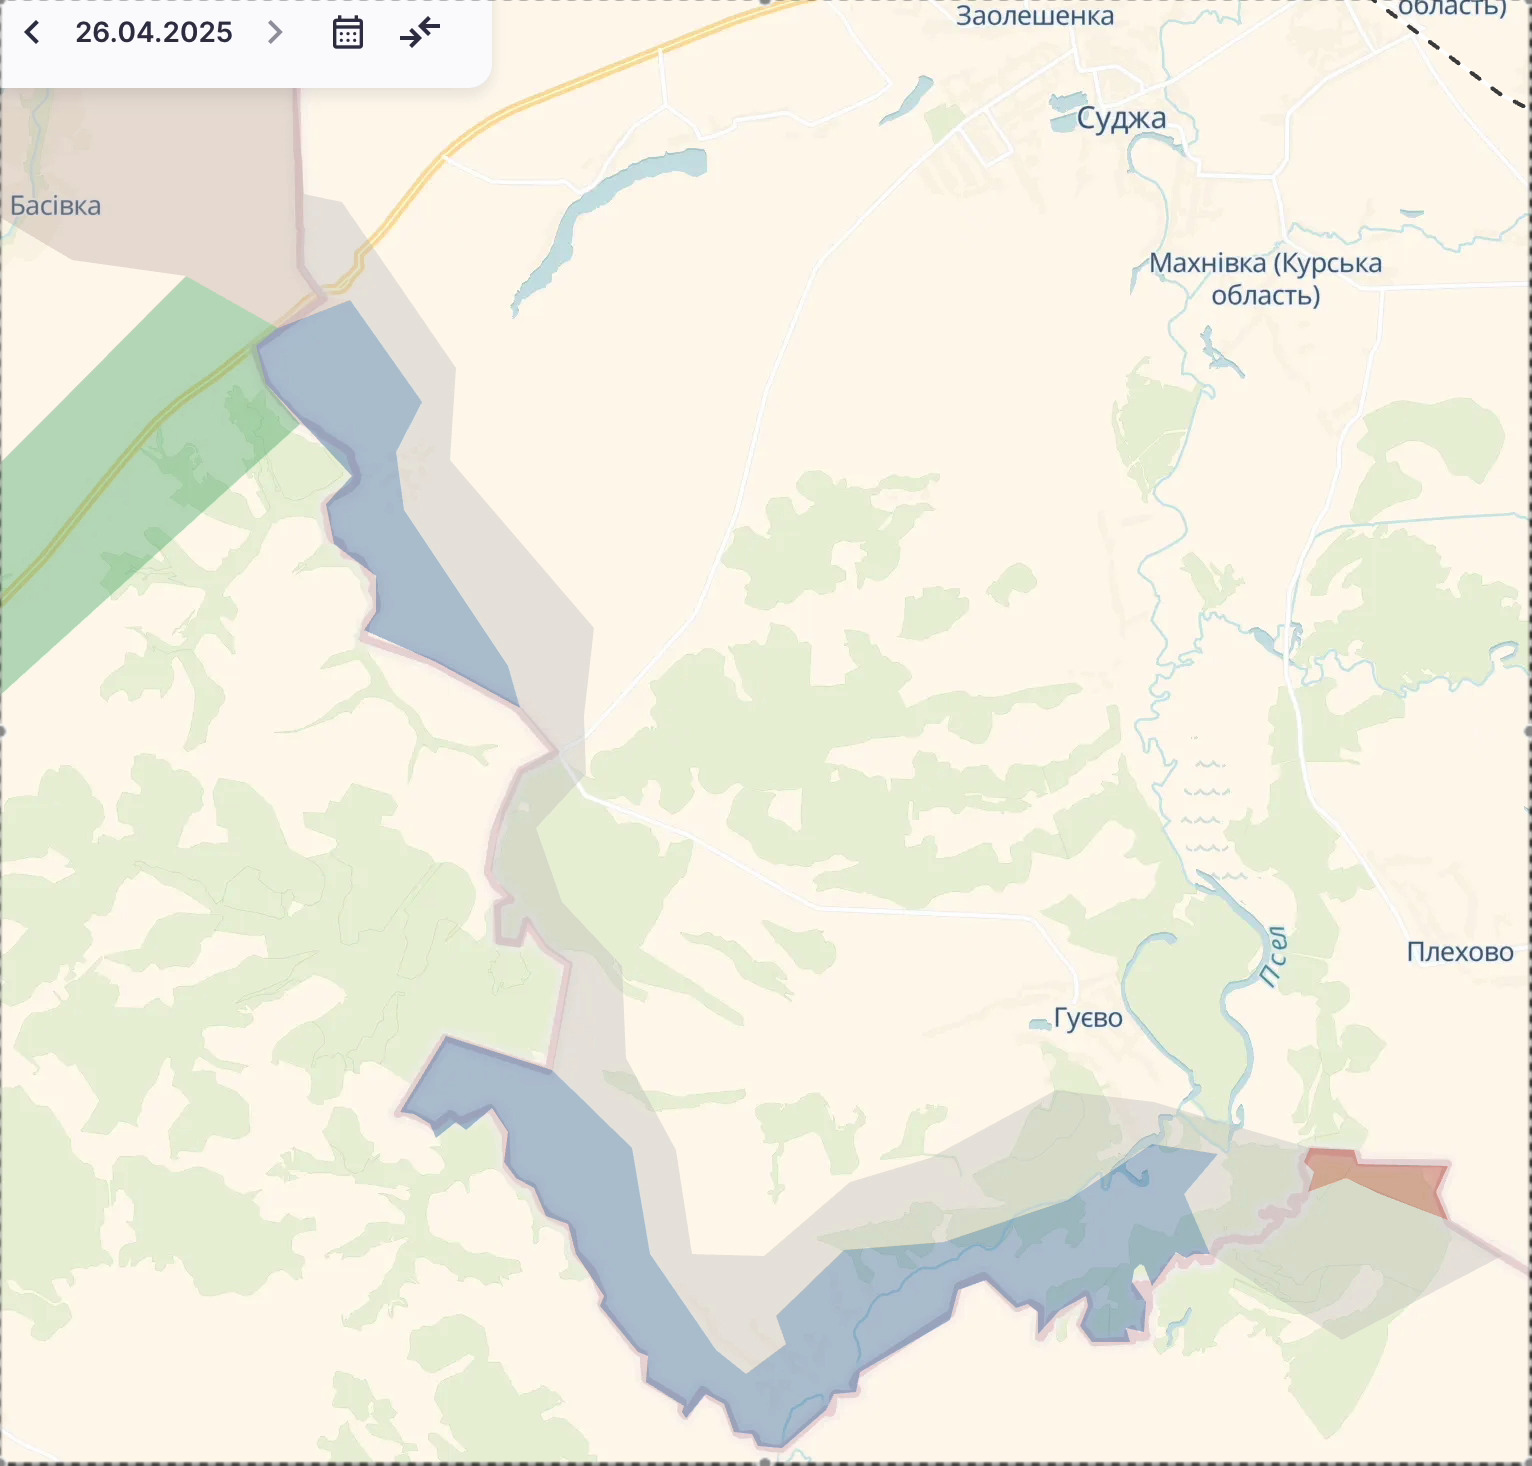Viewport: 1532px width, 1466px height.
Task: Click the Суджа city label
Action: 1121,119
